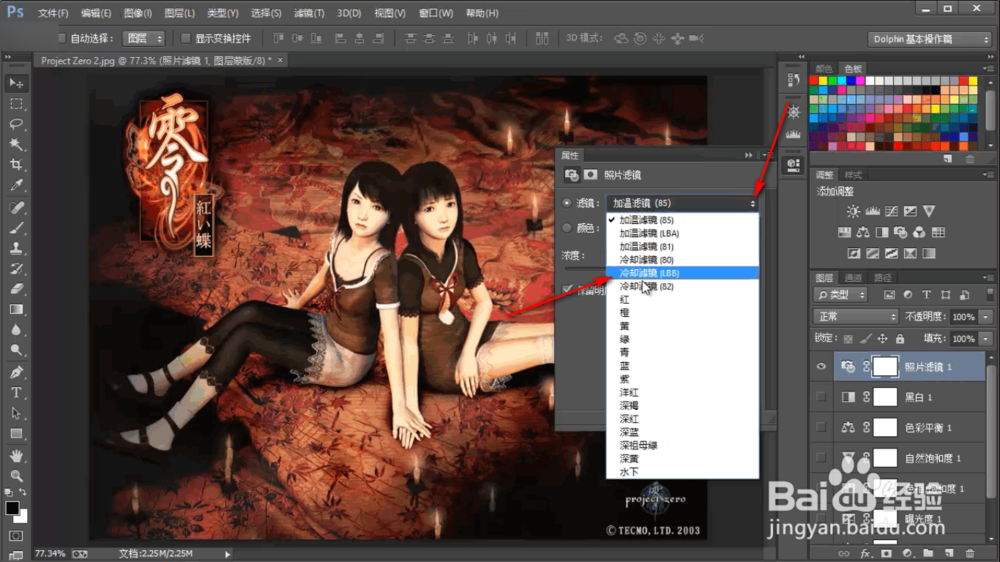1000x562 pixels.
Task: Select the 颜色 radio button
Action: [x=567, y=228]
